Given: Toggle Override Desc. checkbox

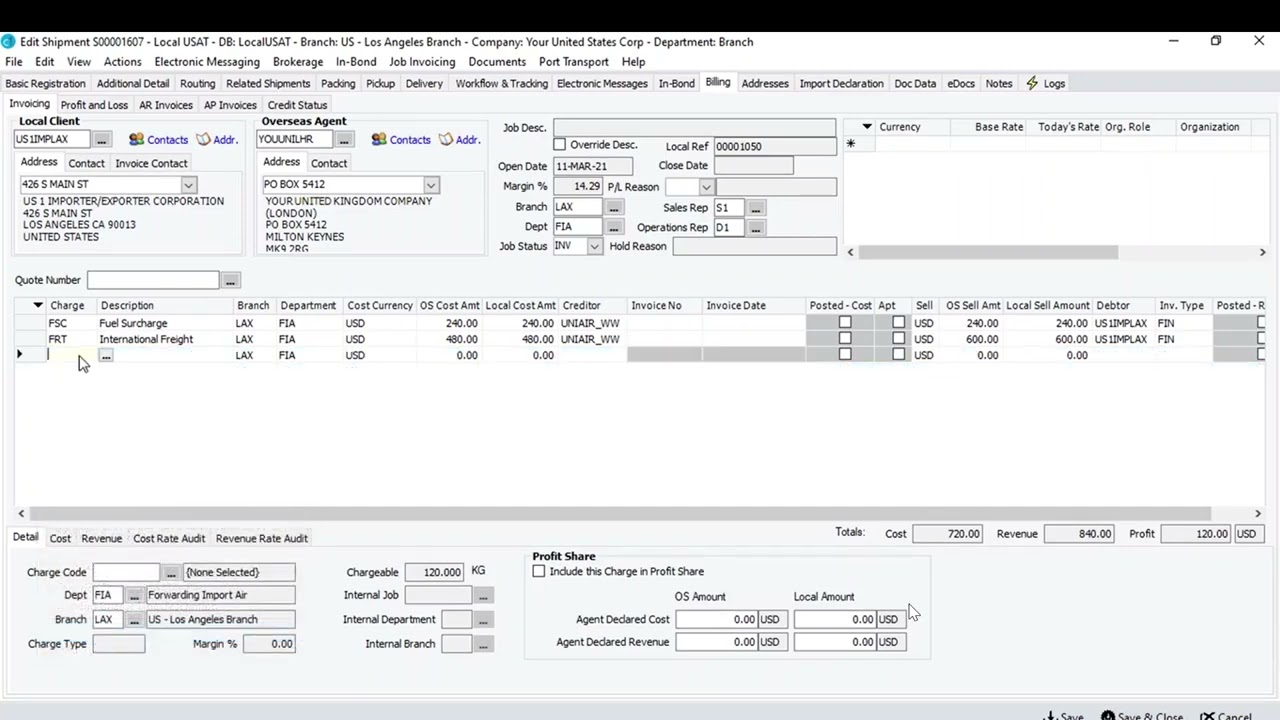Looking at the screenshot, I should click(560, 145).
